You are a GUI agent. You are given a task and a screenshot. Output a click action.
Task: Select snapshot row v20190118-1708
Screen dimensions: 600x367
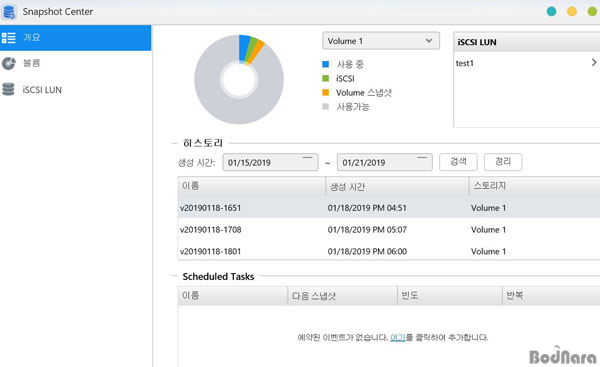pos(389,230)
